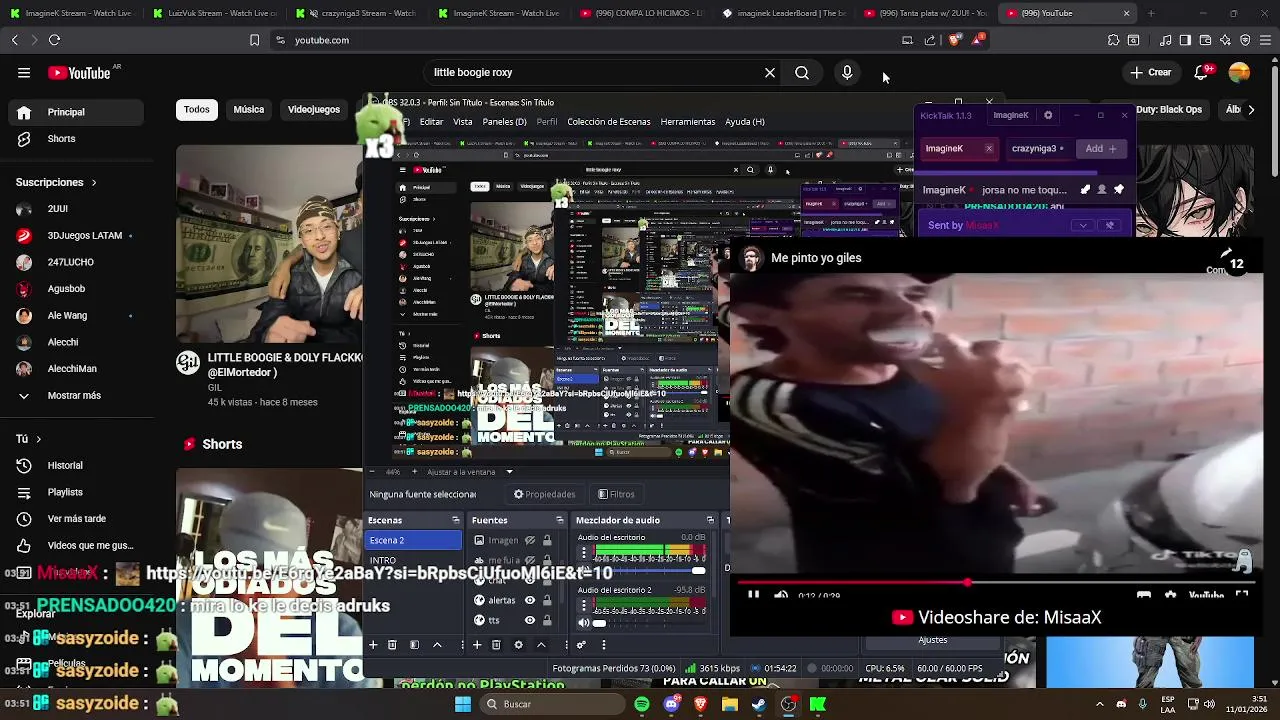The width and height of the screenshot is (1280, 720).
Task: Bookmark the page from the address bar
Action: point(254,40)
